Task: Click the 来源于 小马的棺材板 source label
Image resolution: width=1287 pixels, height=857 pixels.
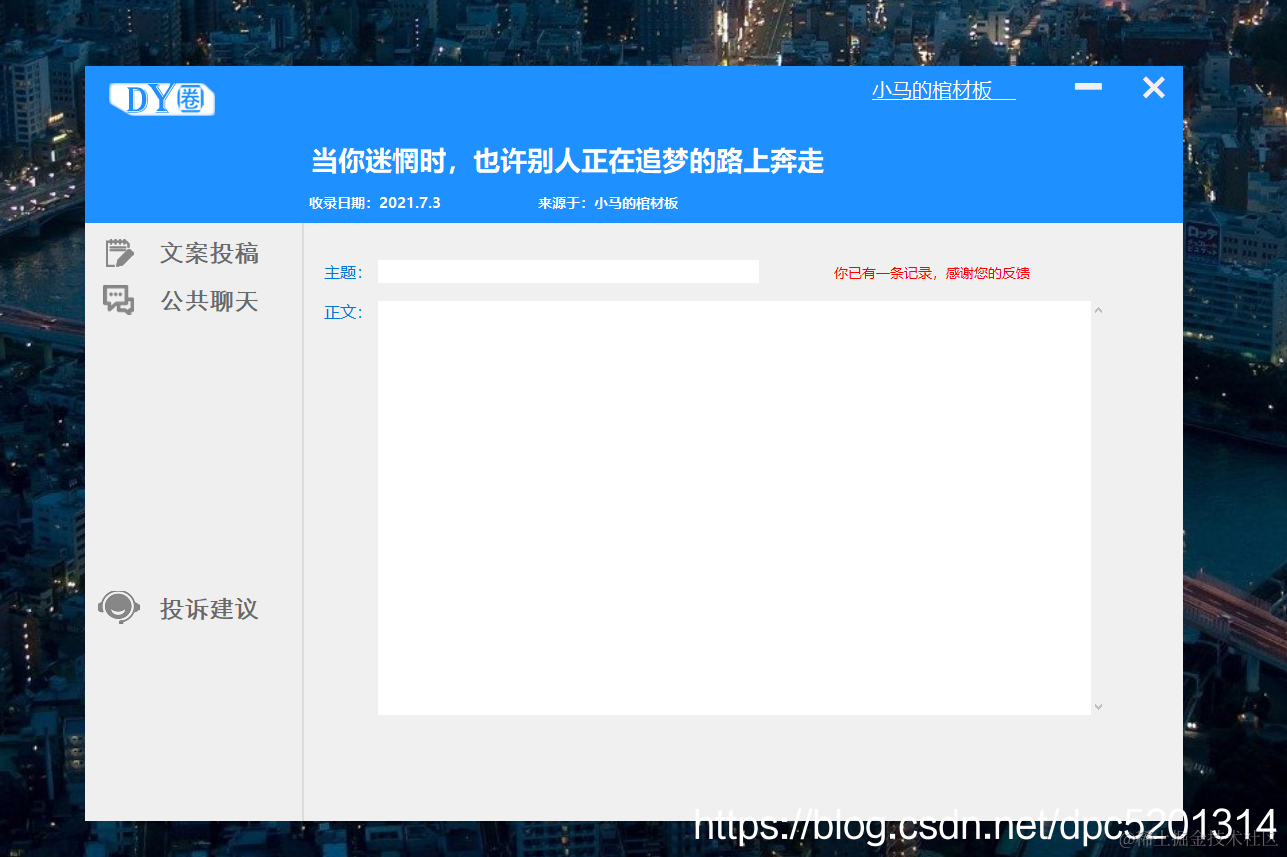Action: point(609,202)
